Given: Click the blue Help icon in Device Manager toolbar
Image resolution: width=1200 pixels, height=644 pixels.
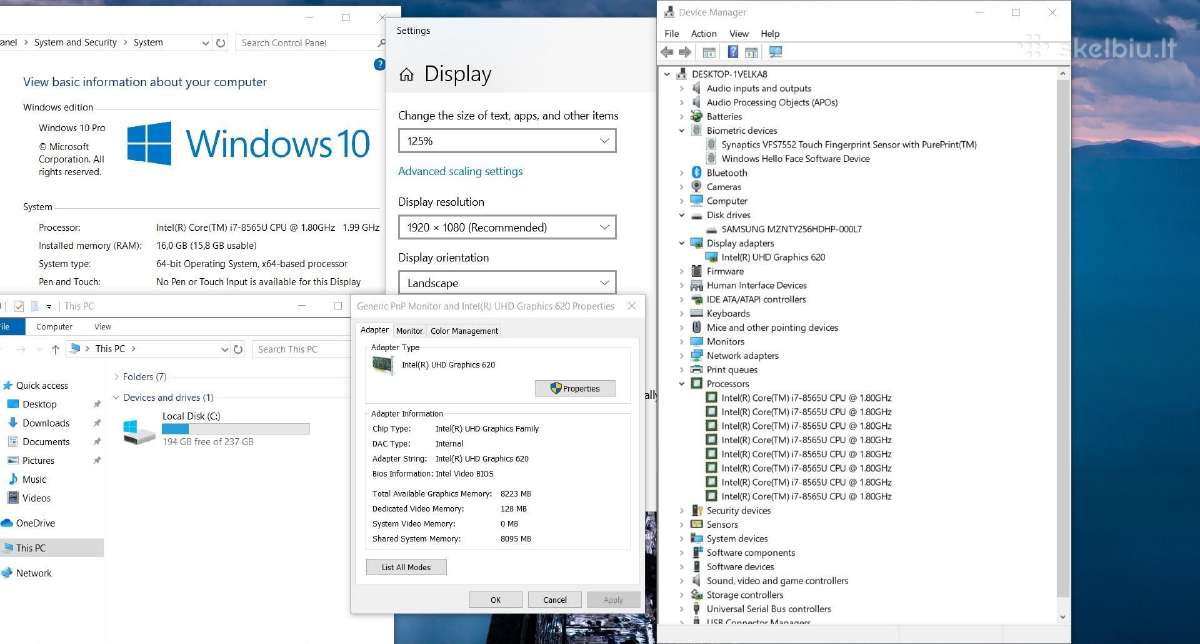Looking at the screenshot, I should coord(733,52).
